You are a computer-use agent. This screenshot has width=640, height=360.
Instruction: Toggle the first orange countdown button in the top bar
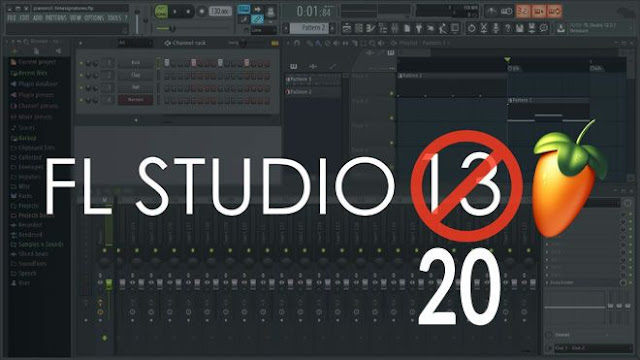click(523, 11)
